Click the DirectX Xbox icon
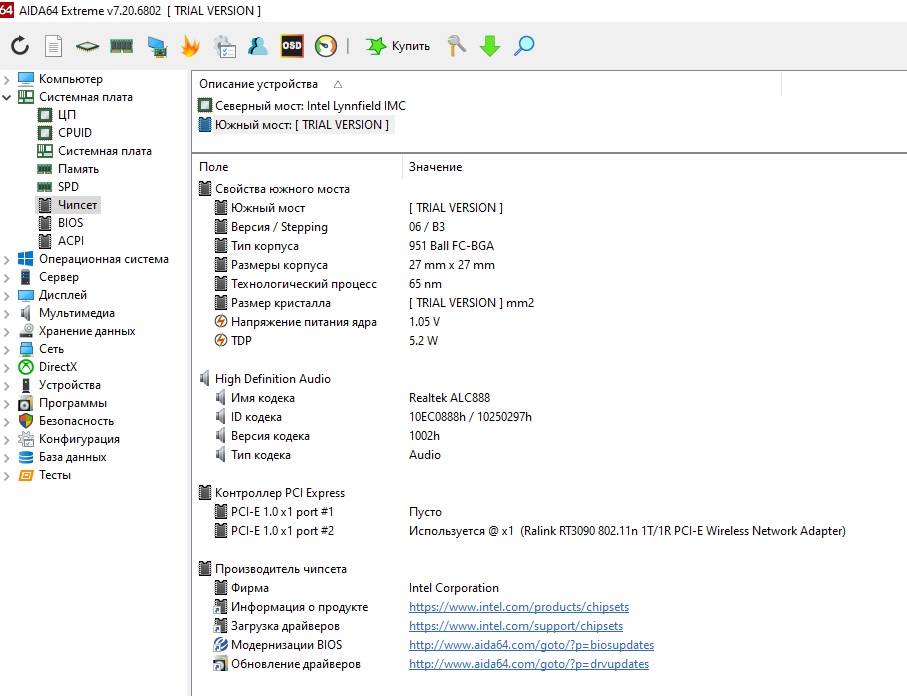907x697 pixels. (26, 367)
